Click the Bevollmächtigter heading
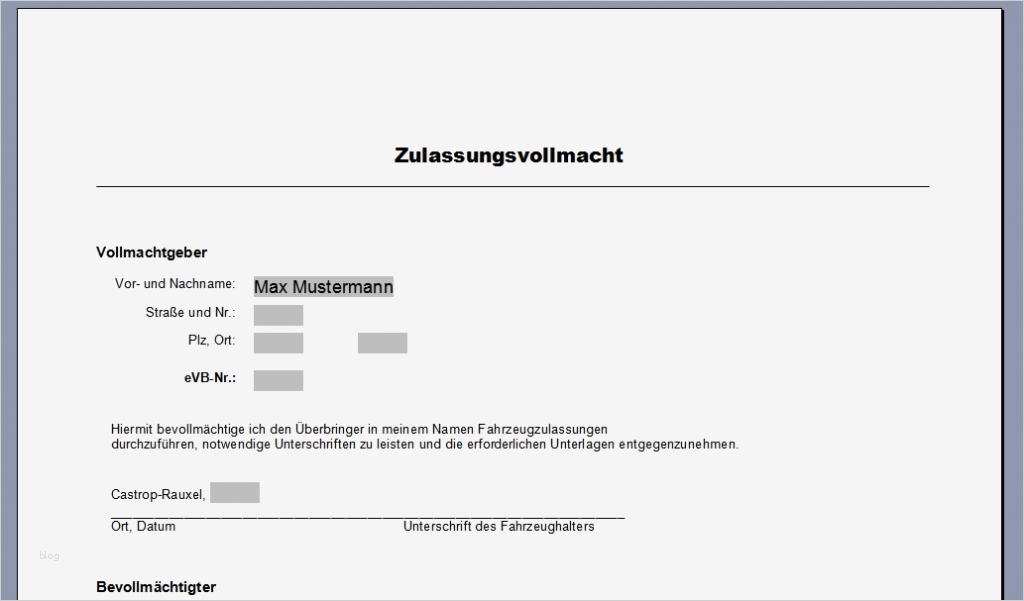The width and height of the screenshot is (1024, 601). pyautogui.click(x=156, y=587)
